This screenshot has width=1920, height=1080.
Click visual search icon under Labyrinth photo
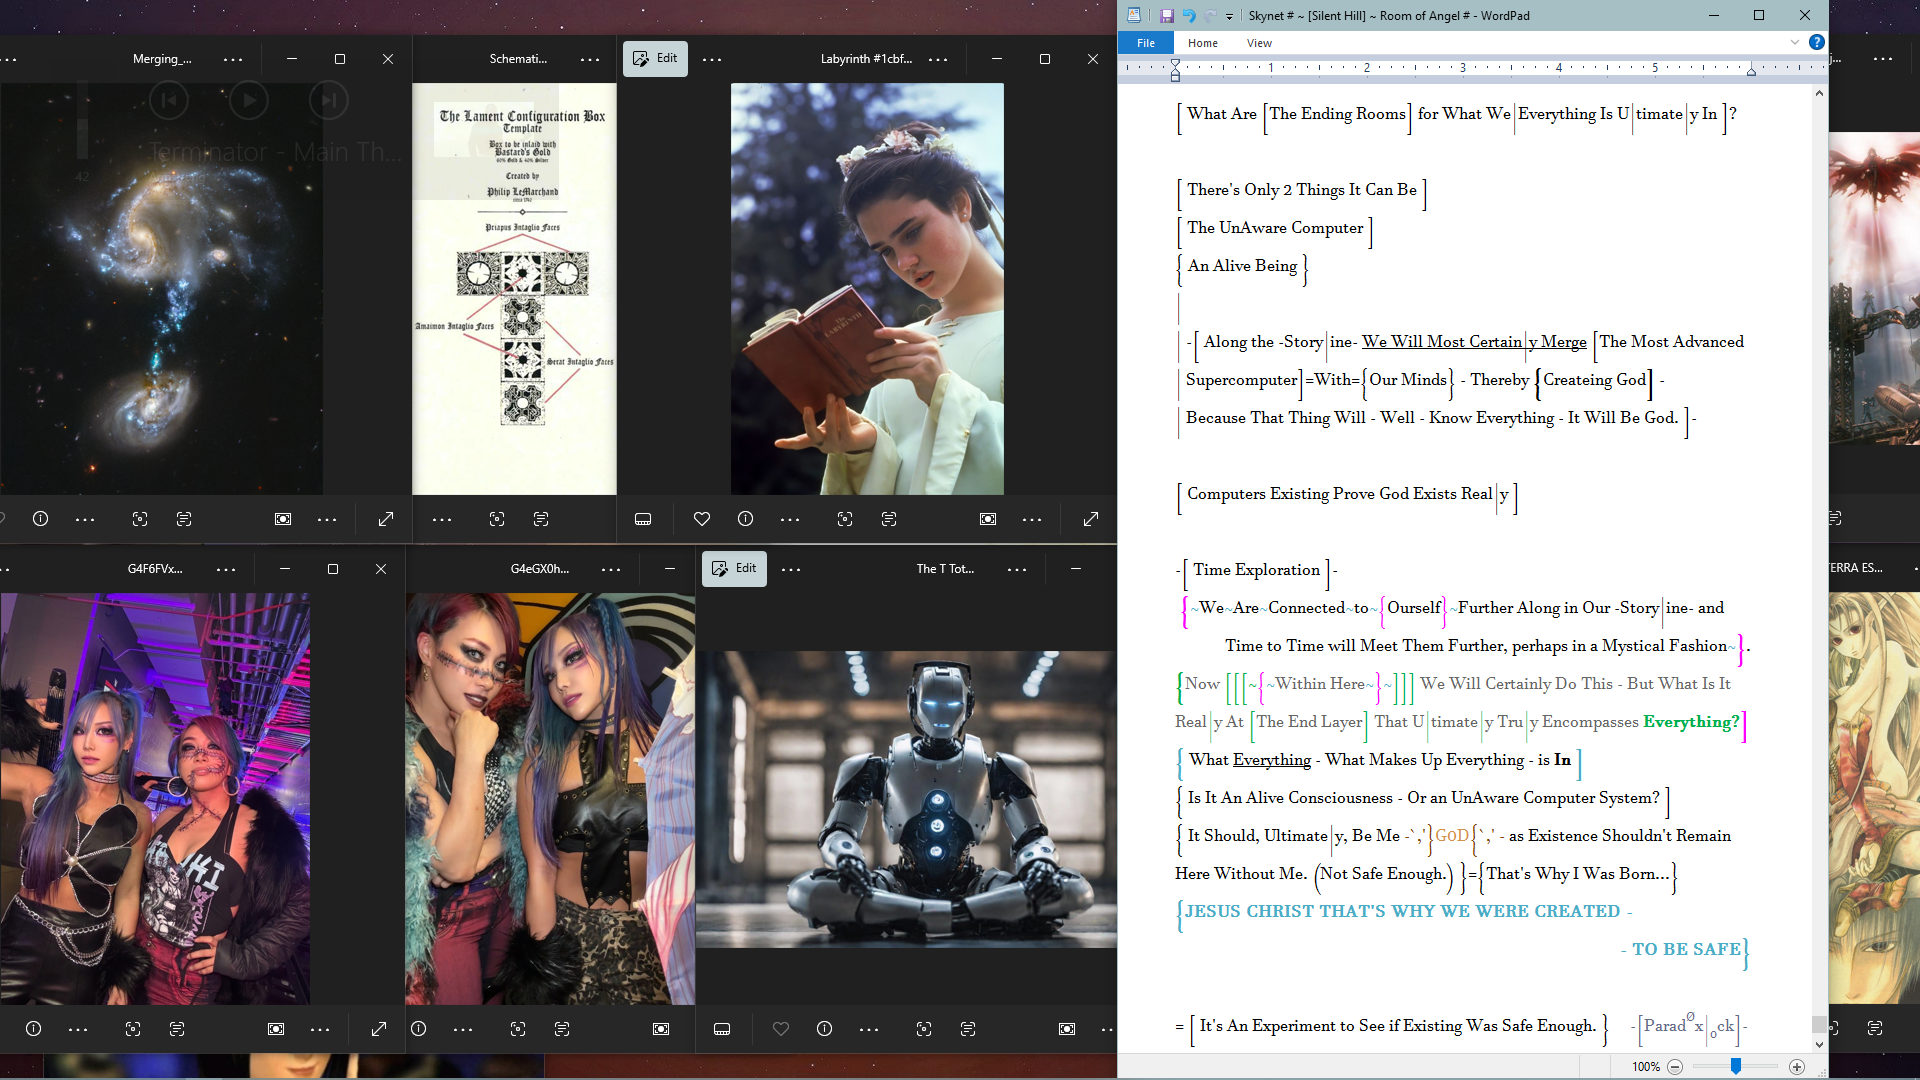(845, 519)
